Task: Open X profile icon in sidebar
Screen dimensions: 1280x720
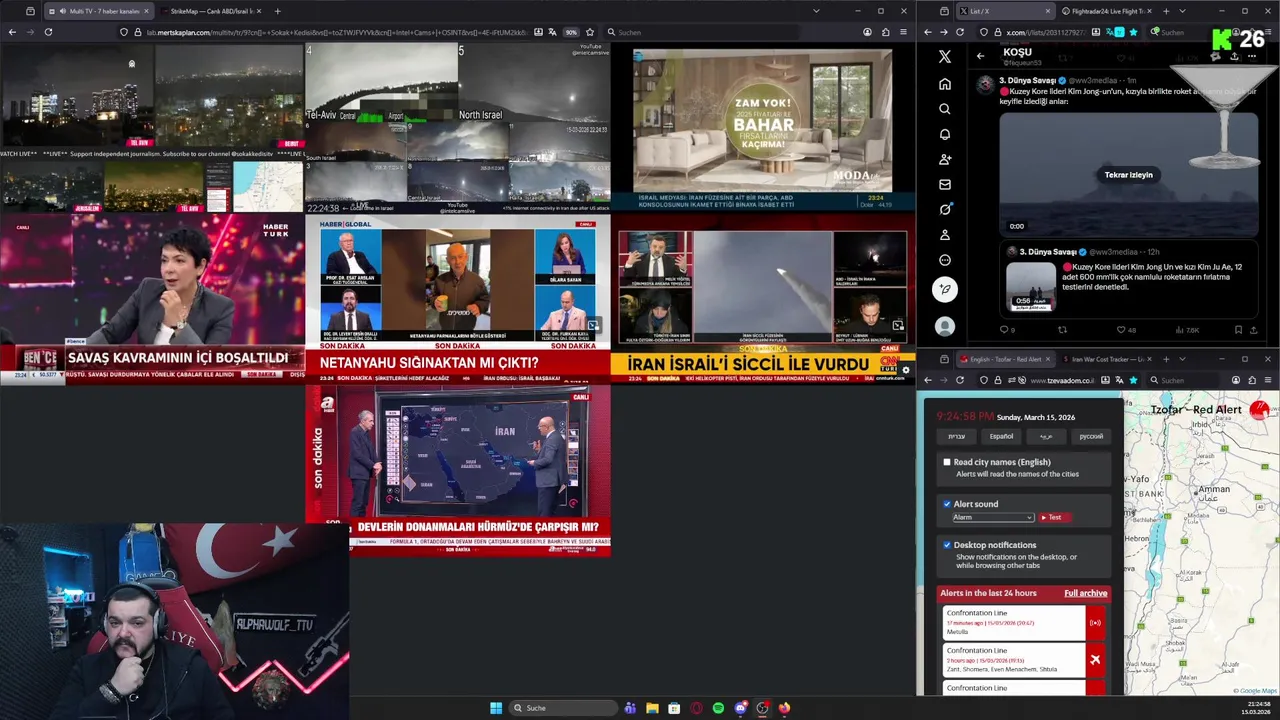Action: (x=944, y=235)
